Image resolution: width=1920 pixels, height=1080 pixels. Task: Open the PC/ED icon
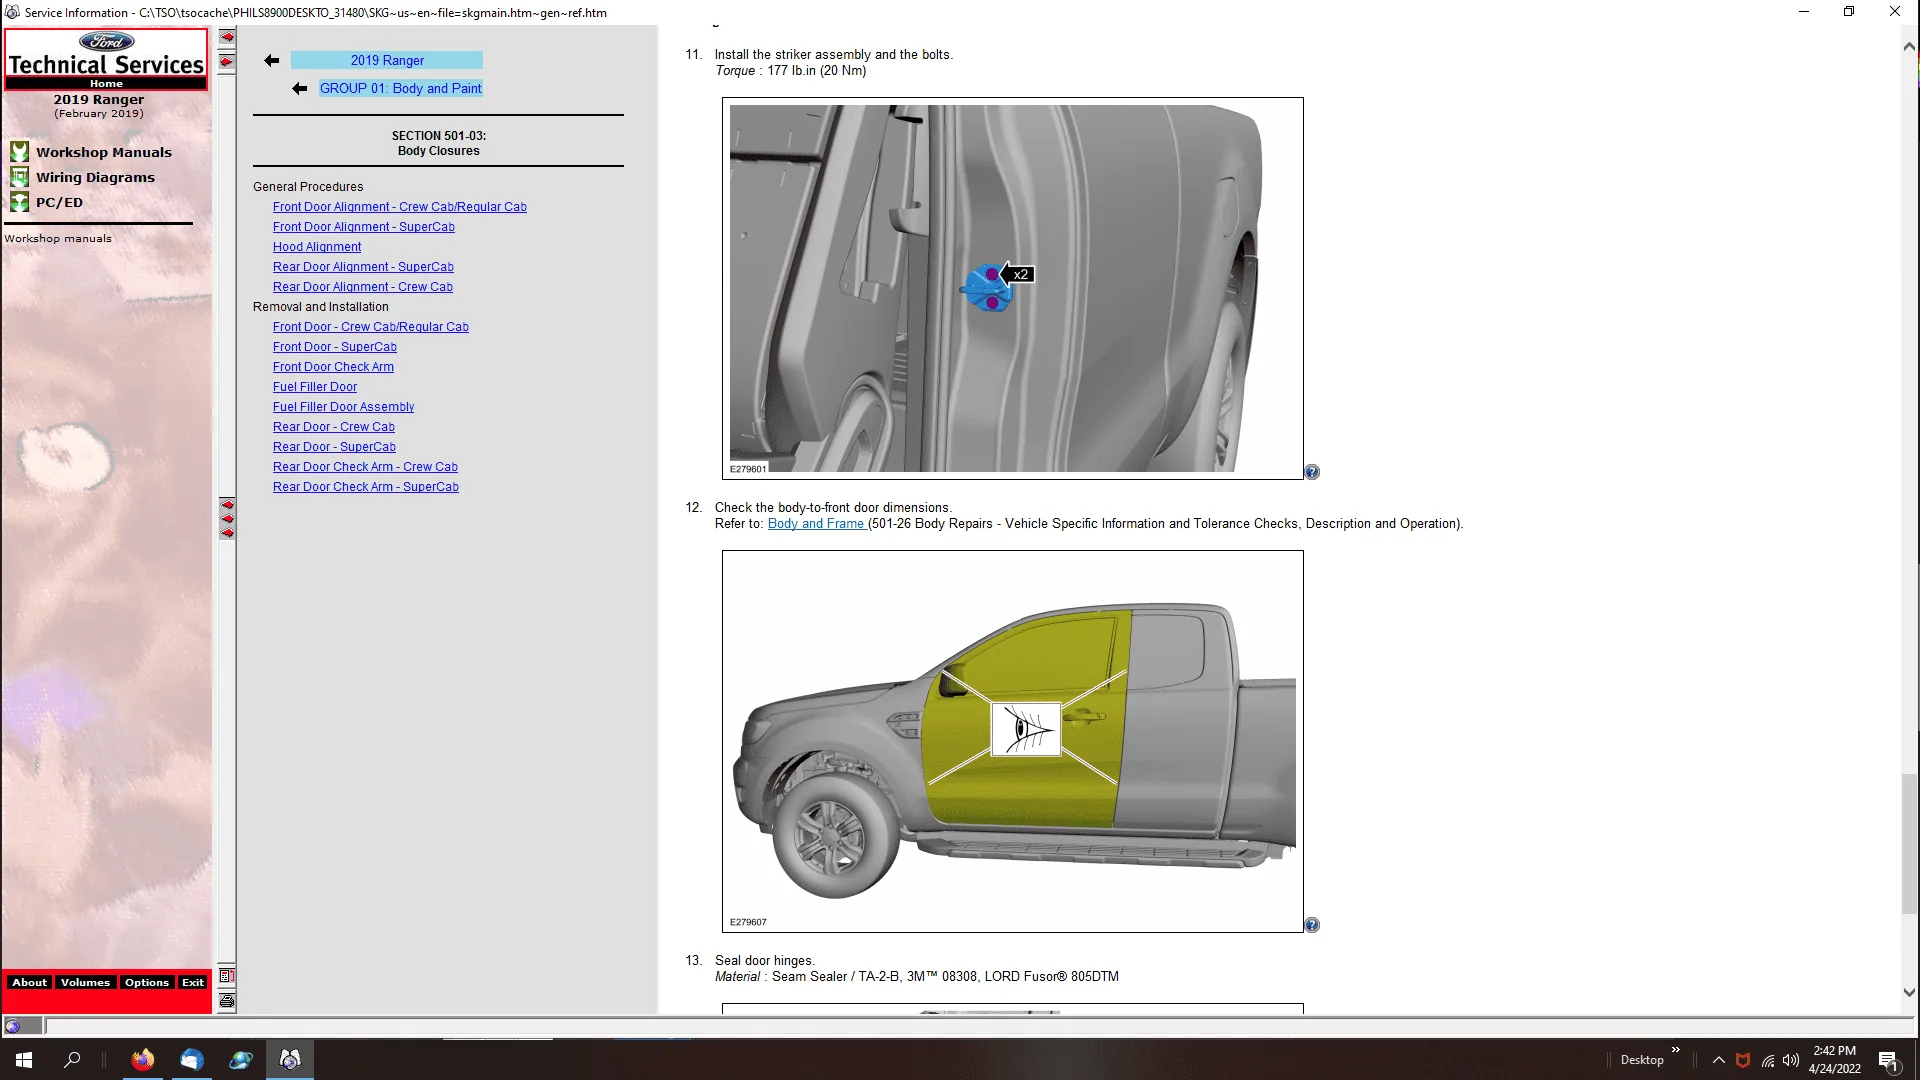19,202
